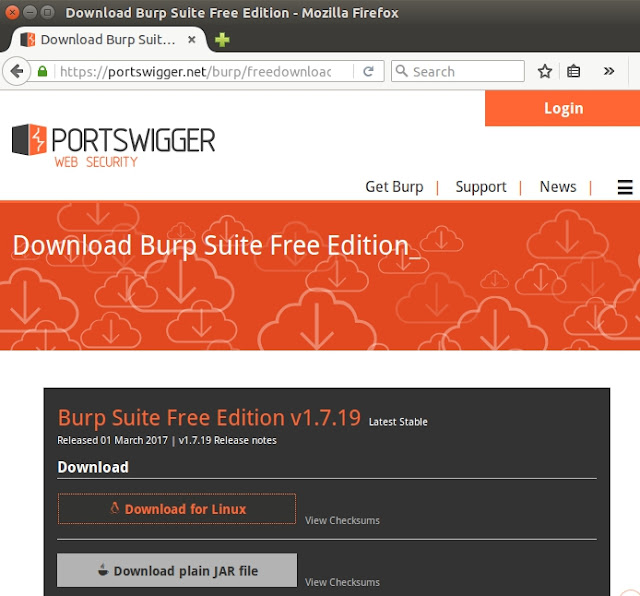Click the Download Burp Suite Free Edition banner title
This screenshot has height=596, width=640.
tap(216, 247)
